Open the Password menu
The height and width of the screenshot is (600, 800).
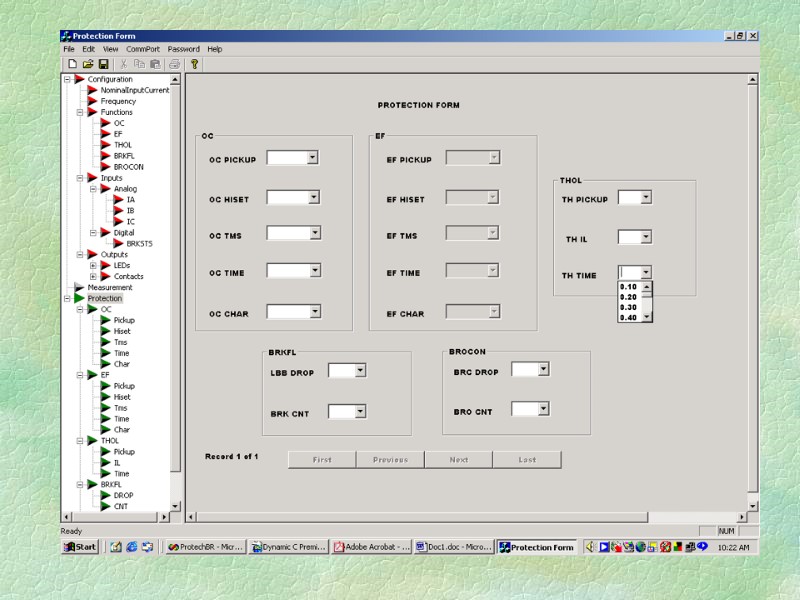183,49
